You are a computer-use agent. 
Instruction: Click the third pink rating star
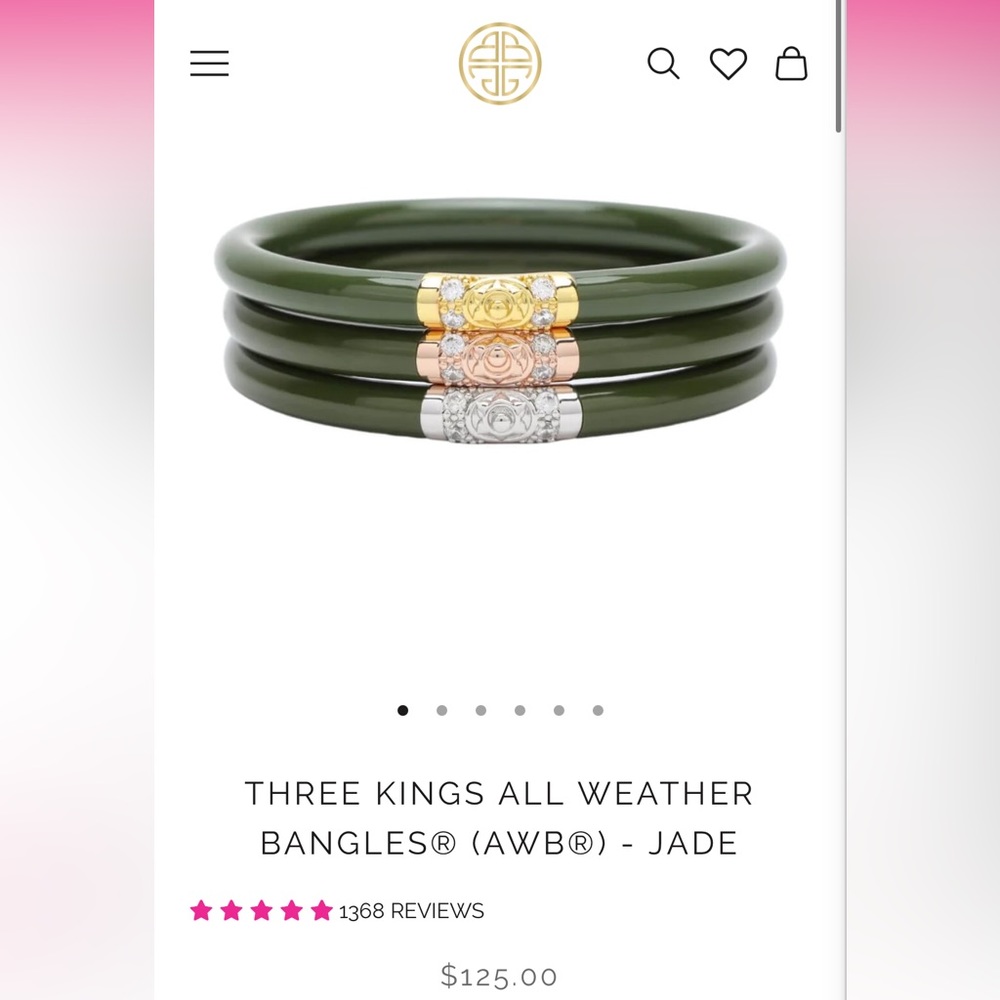(x=261, y=910)
